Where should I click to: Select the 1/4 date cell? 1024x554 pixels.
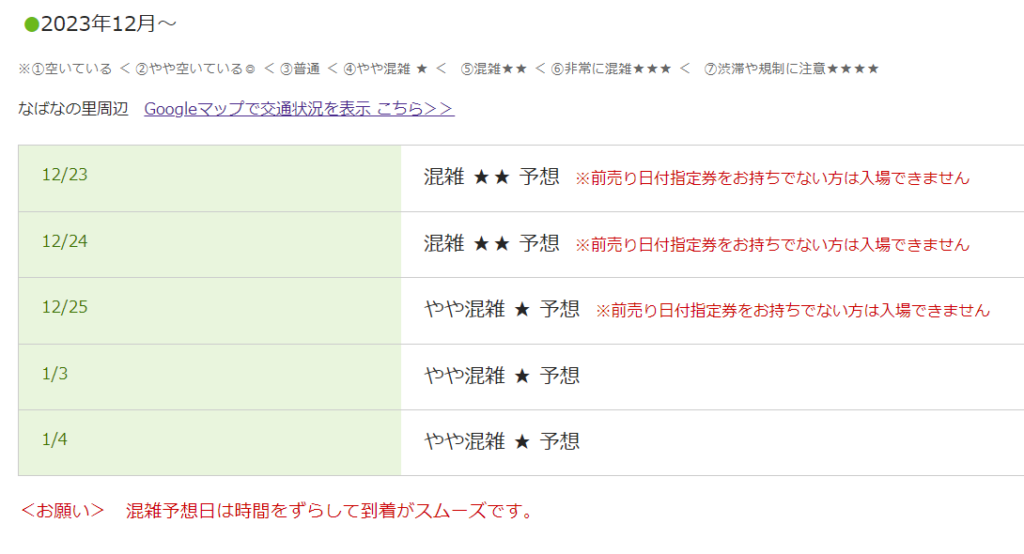click(x=55, y=439)
